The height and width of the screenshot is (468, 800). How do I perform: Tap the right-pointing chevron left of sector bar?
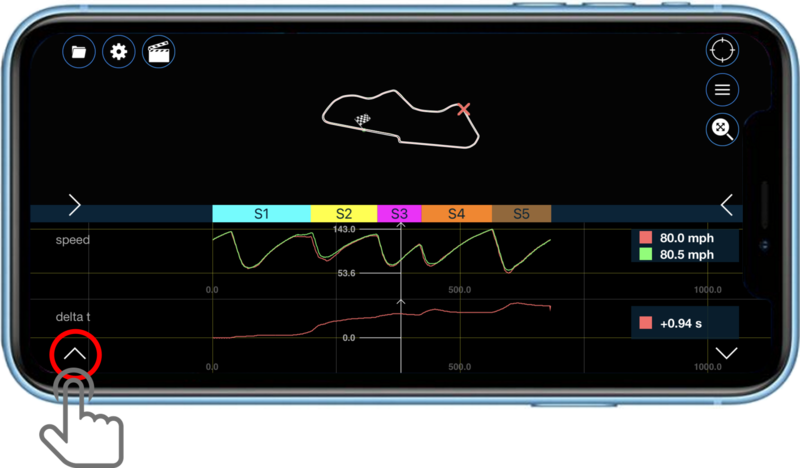pos(74,205)
